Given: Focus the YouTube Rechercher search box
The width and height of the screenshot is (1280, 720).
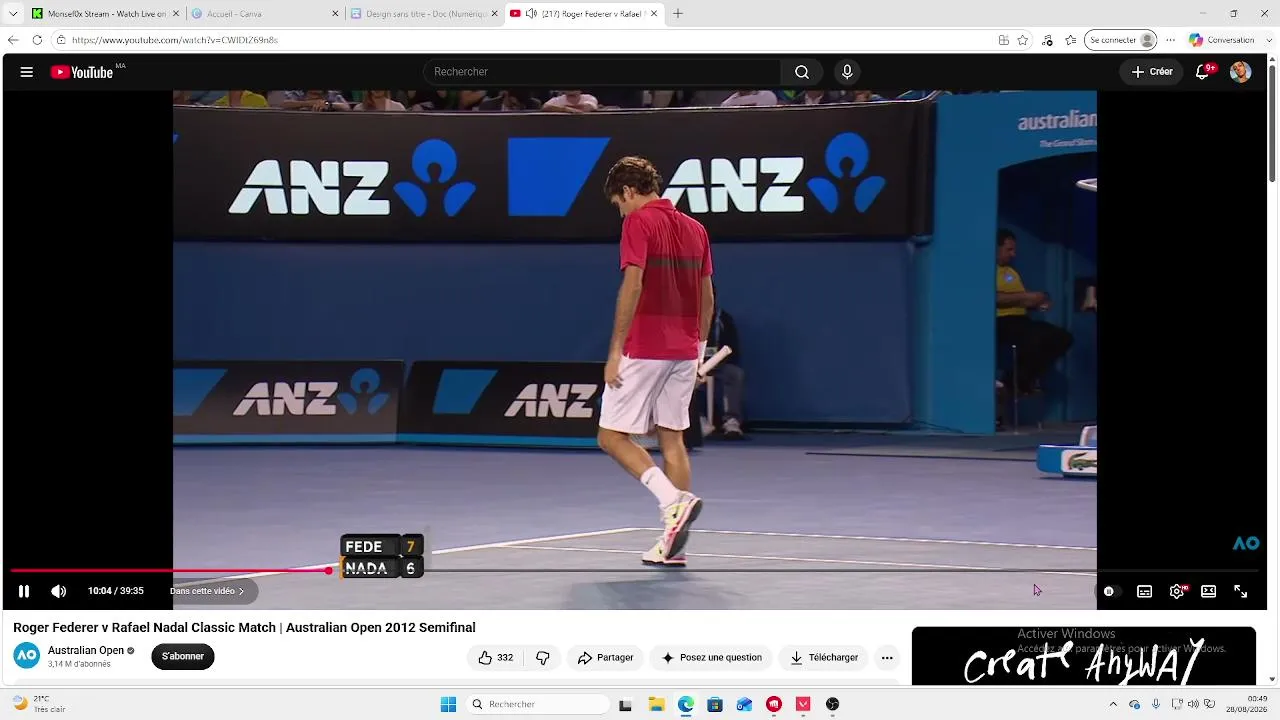Looking at the screenshot, I should click(602, 72).
